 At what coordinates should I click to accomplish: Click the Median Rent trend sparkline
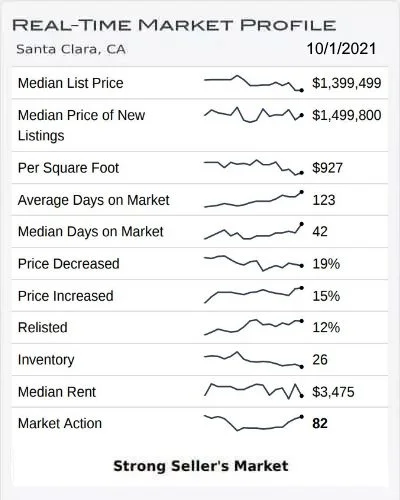pos(254,391)
